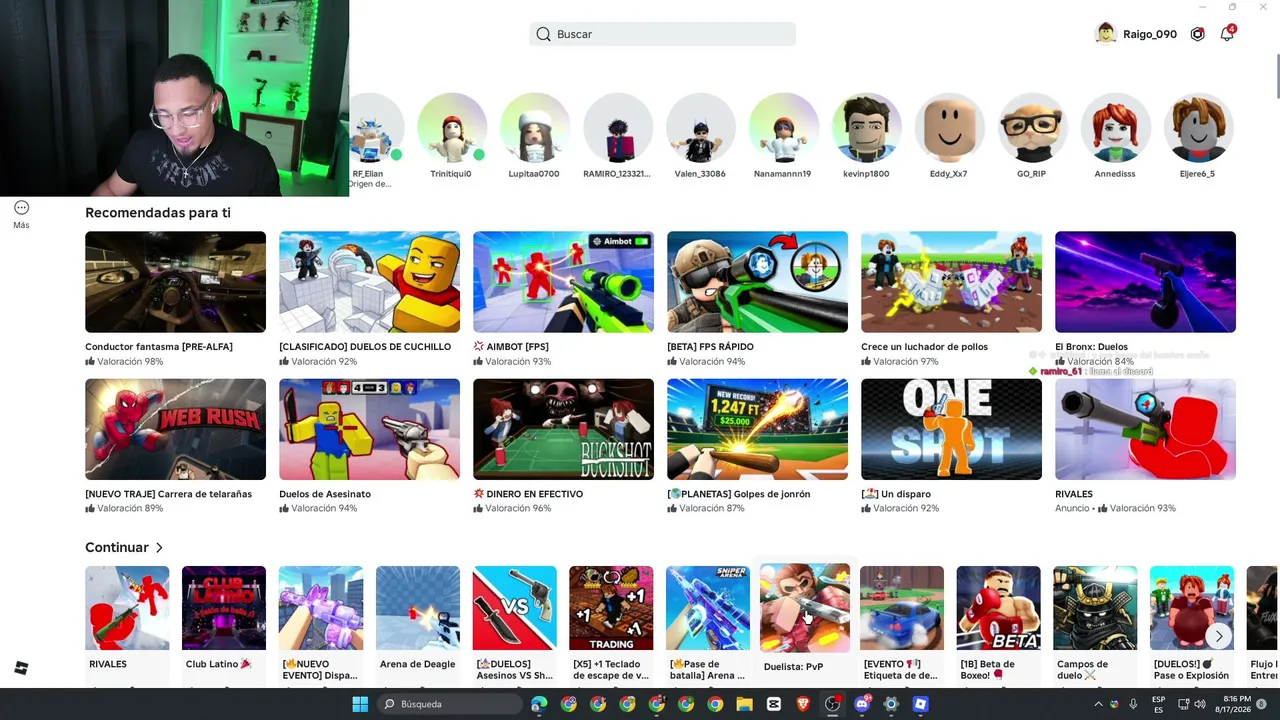Open CapCut from the taskbar

pyautogui.click(x=774, y=704)
